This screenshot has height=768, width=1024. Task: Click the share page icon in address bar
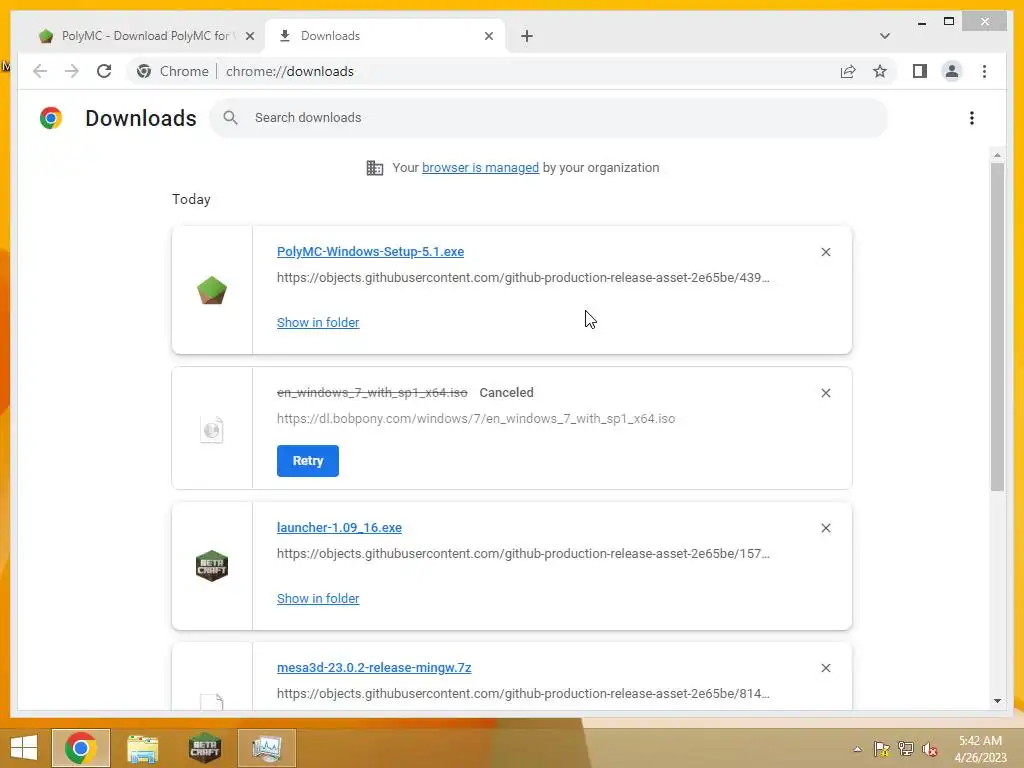848,71
